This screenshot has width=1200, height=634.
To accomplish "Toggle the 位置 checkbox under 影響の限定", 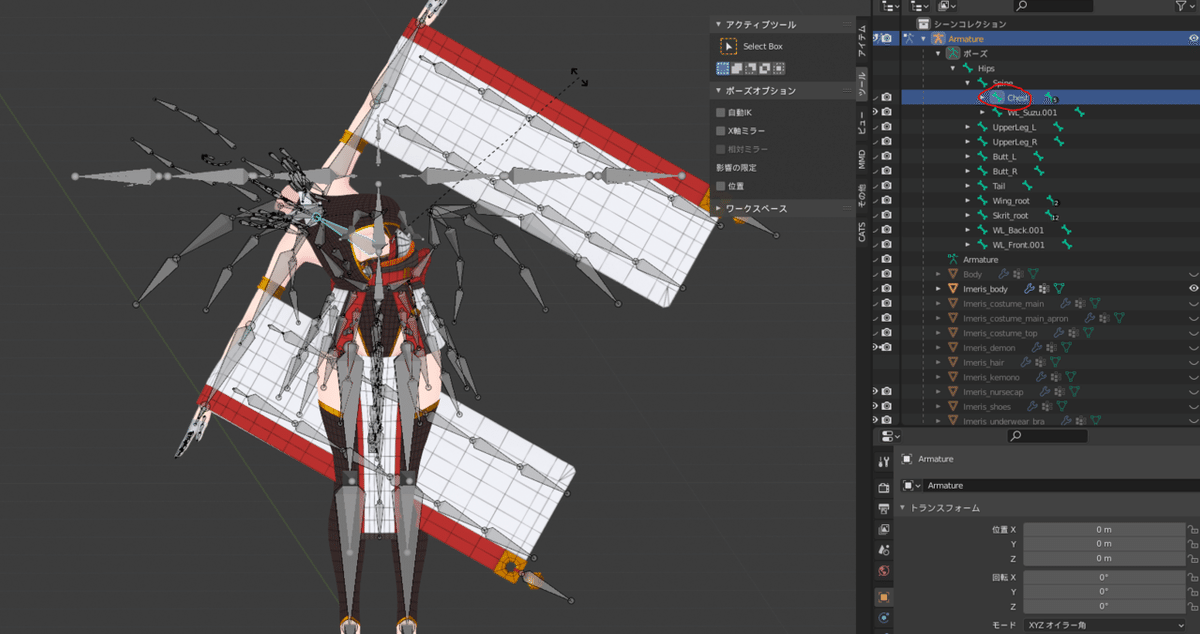I will (x=721, y=186).
